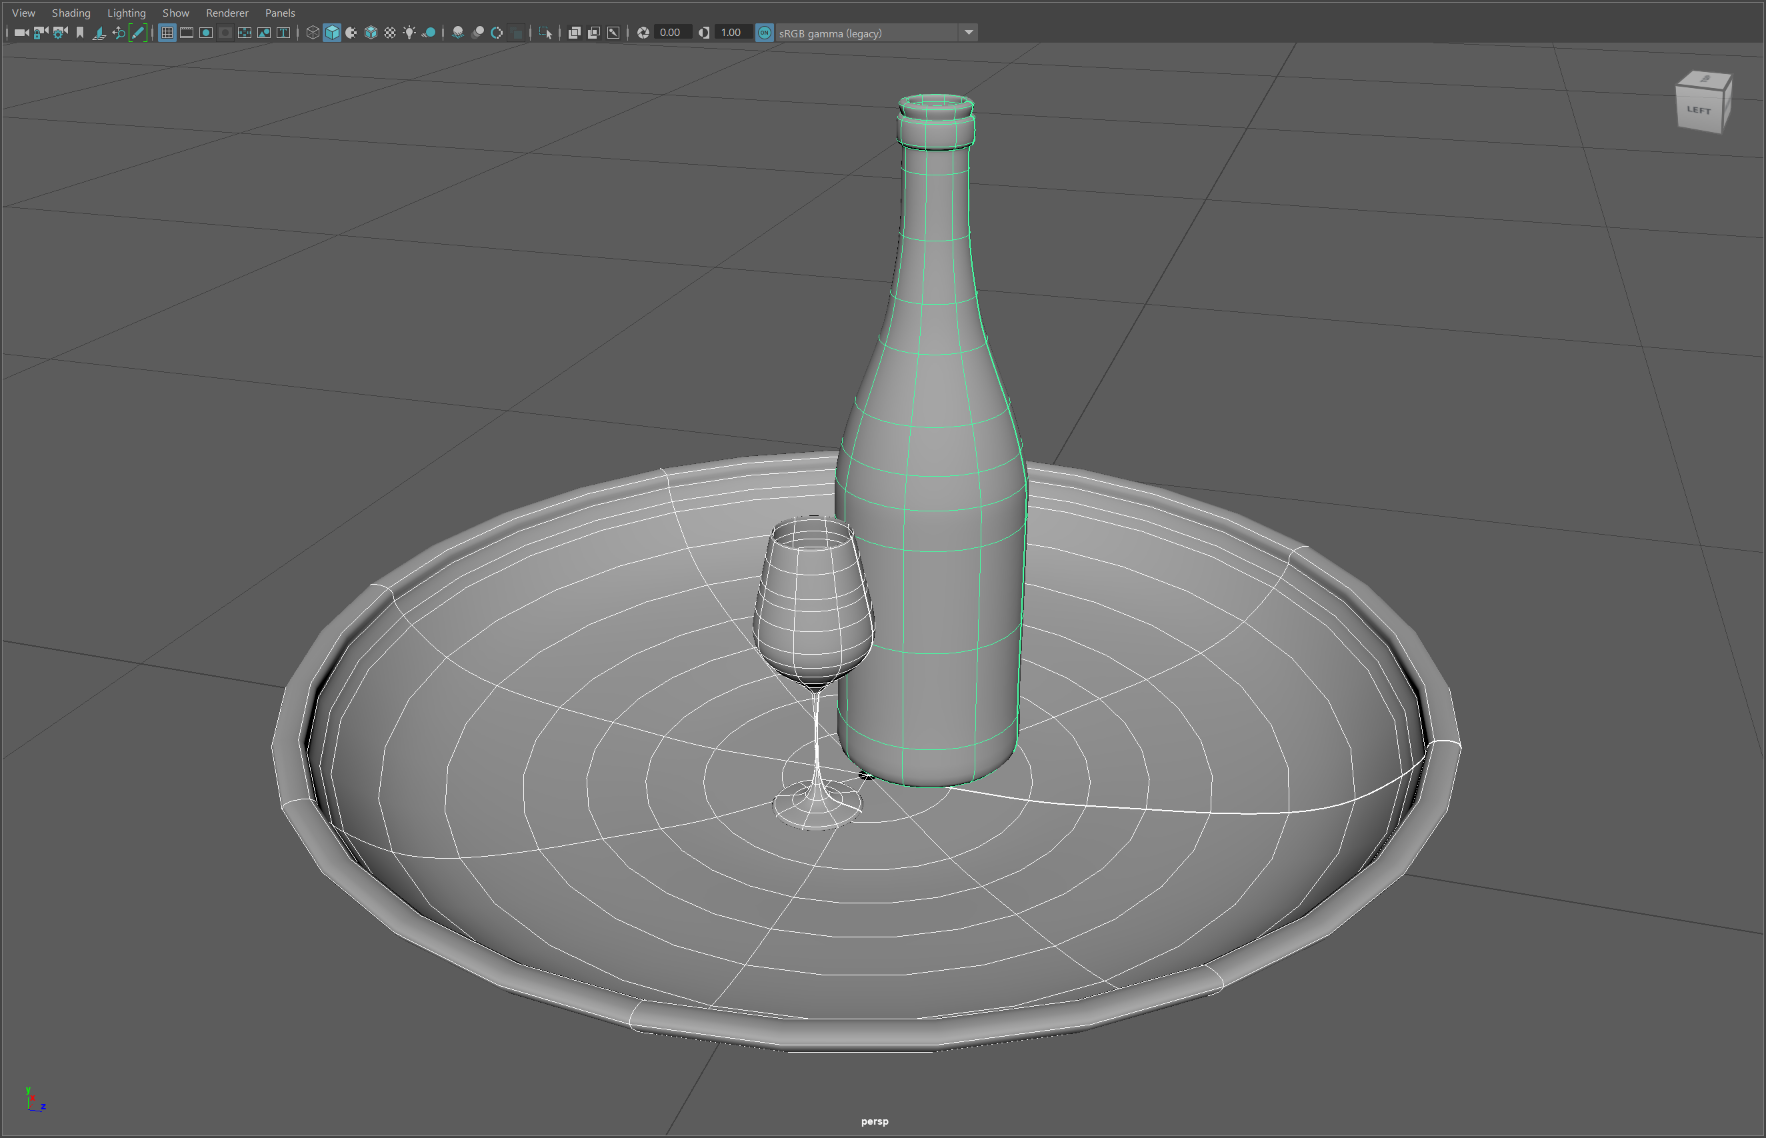Open the Renderer menu
Image resolution: width=1766 pixels, height=1138 pixels.
click(227, 13)
